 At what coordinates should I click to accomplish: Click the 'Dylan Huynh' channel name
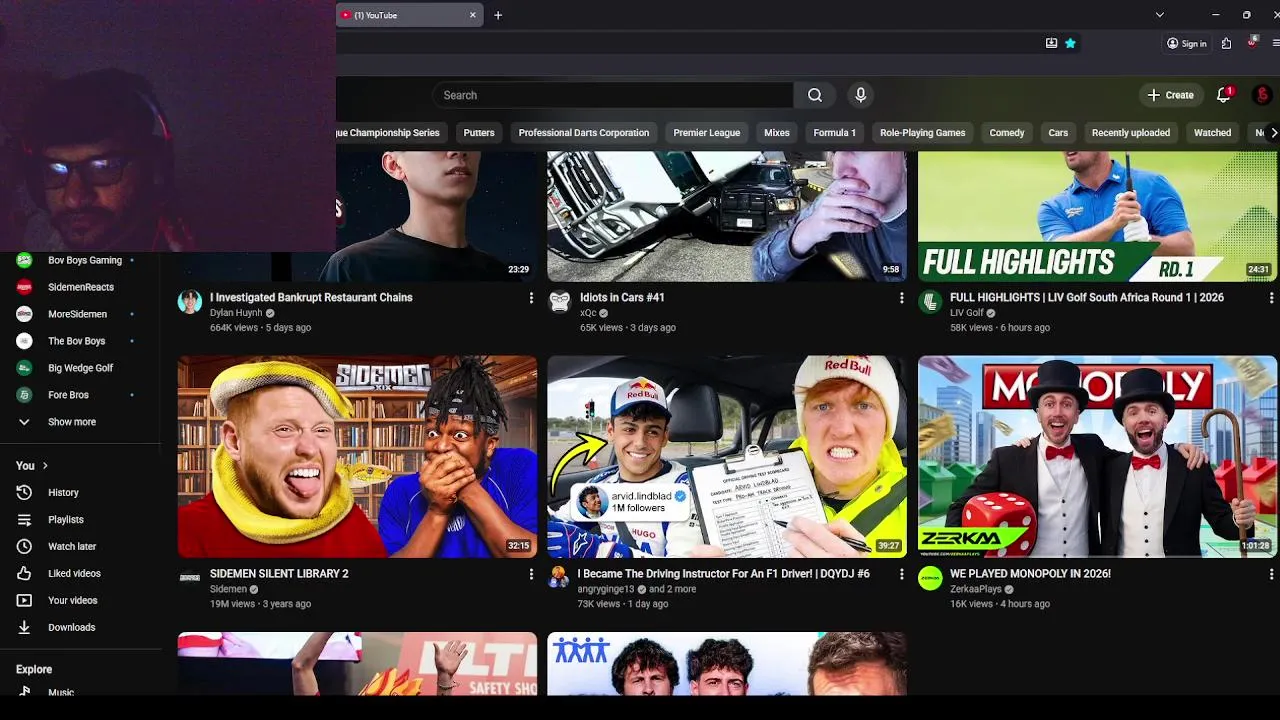(x=236, y=313)
